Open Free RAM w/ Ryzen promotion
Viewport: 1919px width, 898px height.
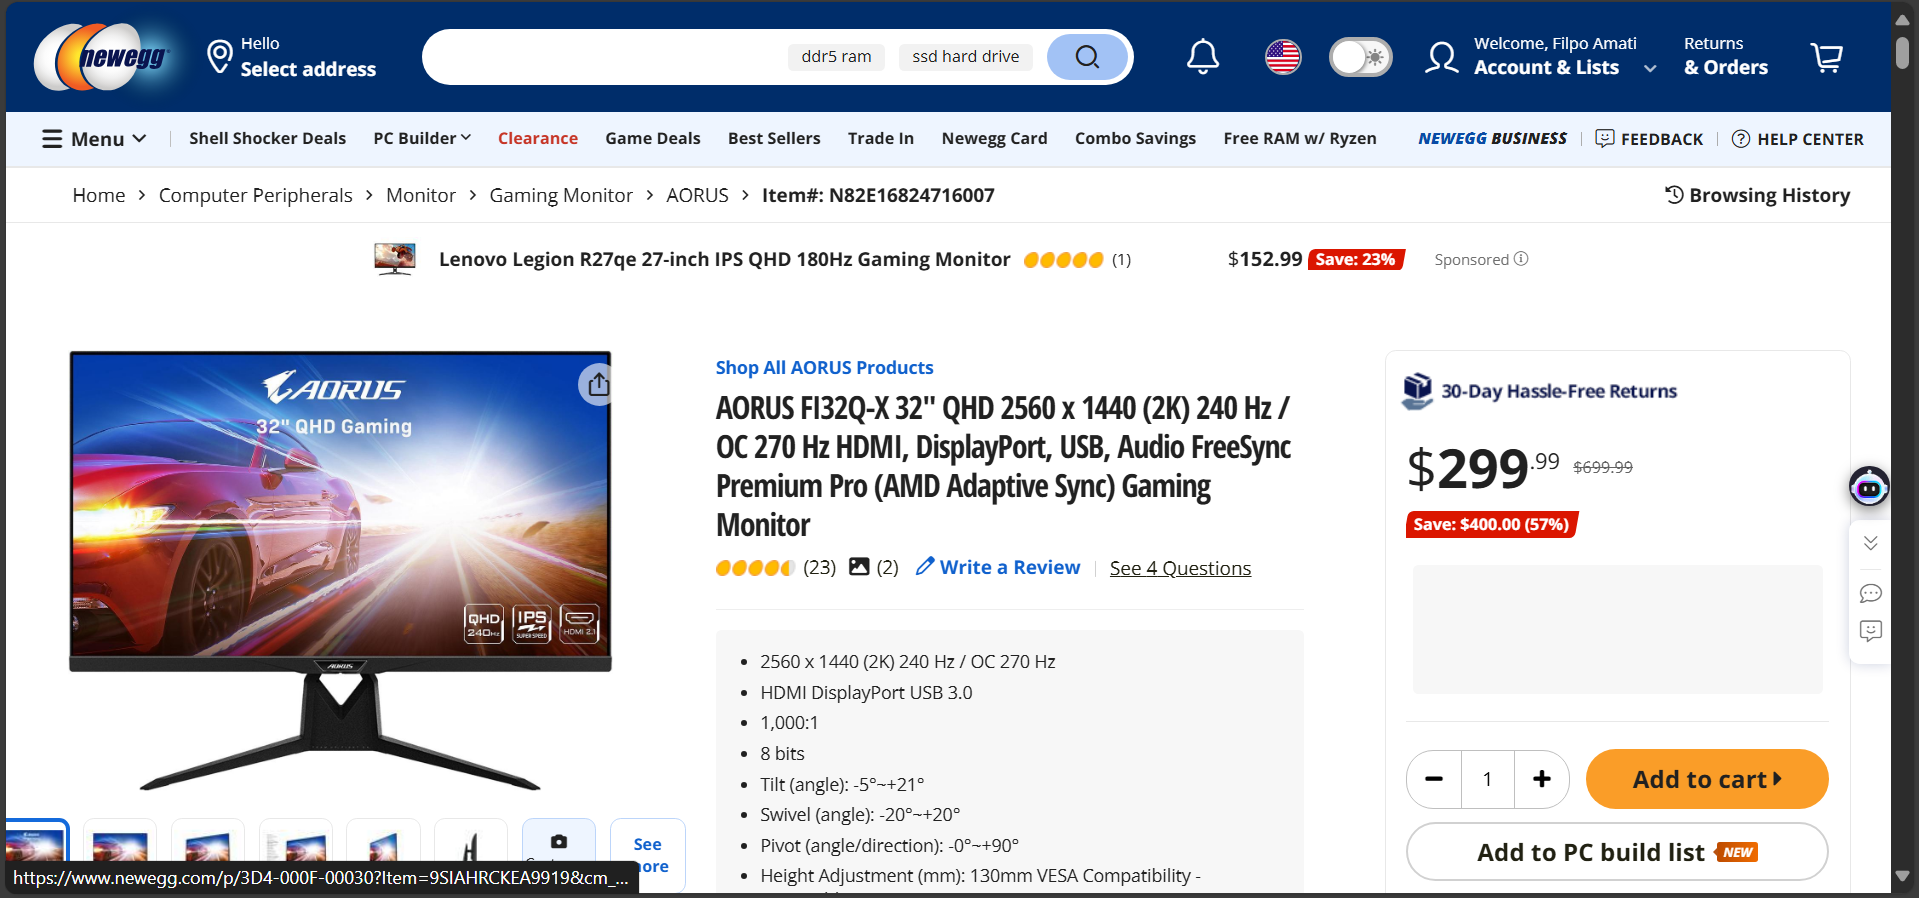pyautogui.click(x=1300, y=138)
